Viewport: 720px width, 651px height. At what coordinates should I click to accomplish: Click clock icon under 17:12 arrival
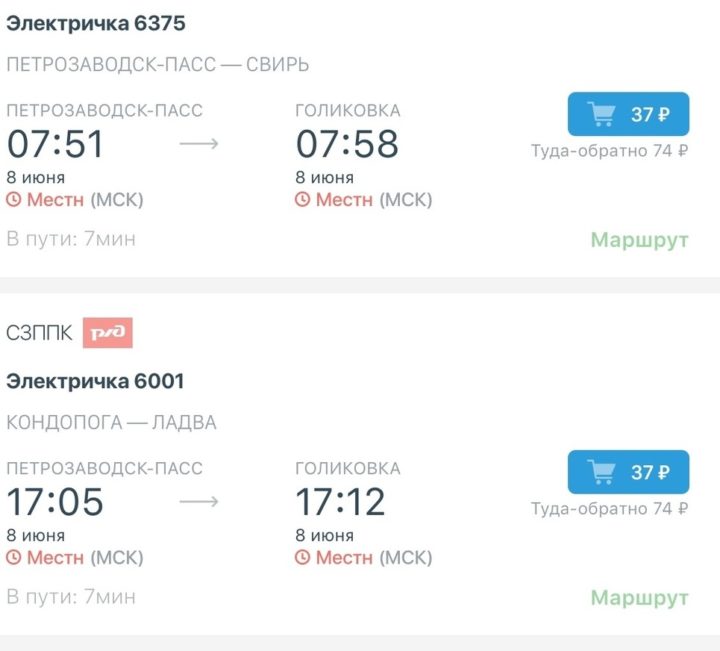[302, 558]
